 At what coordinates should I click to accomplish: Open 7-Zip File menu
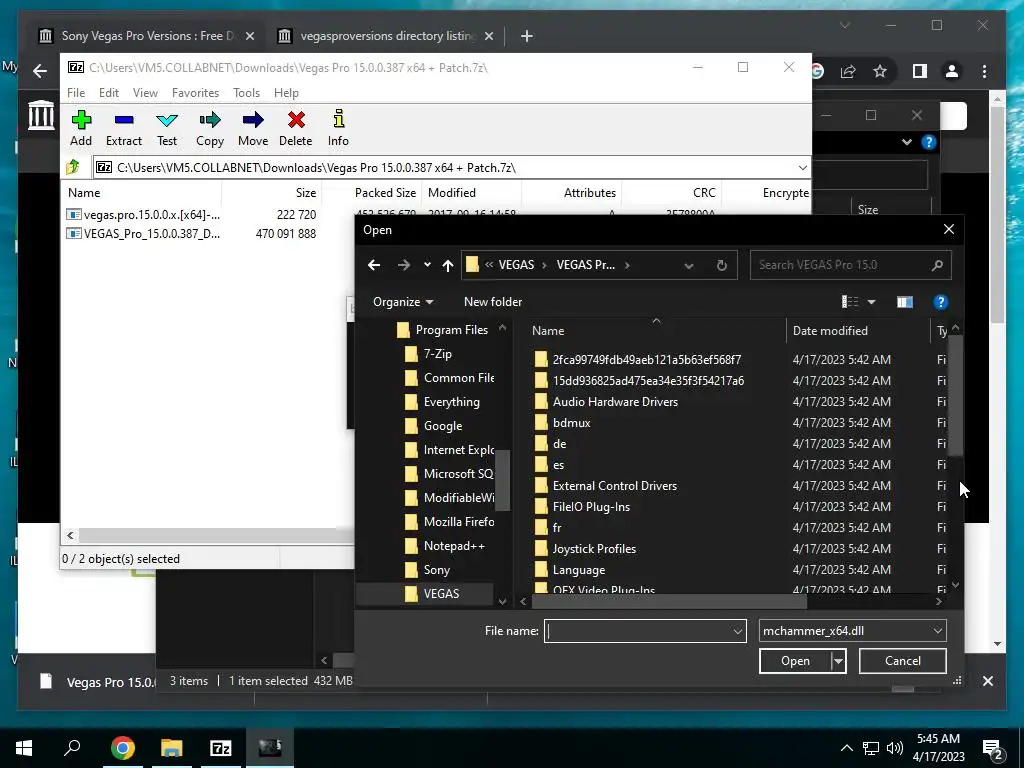(76, 93)
